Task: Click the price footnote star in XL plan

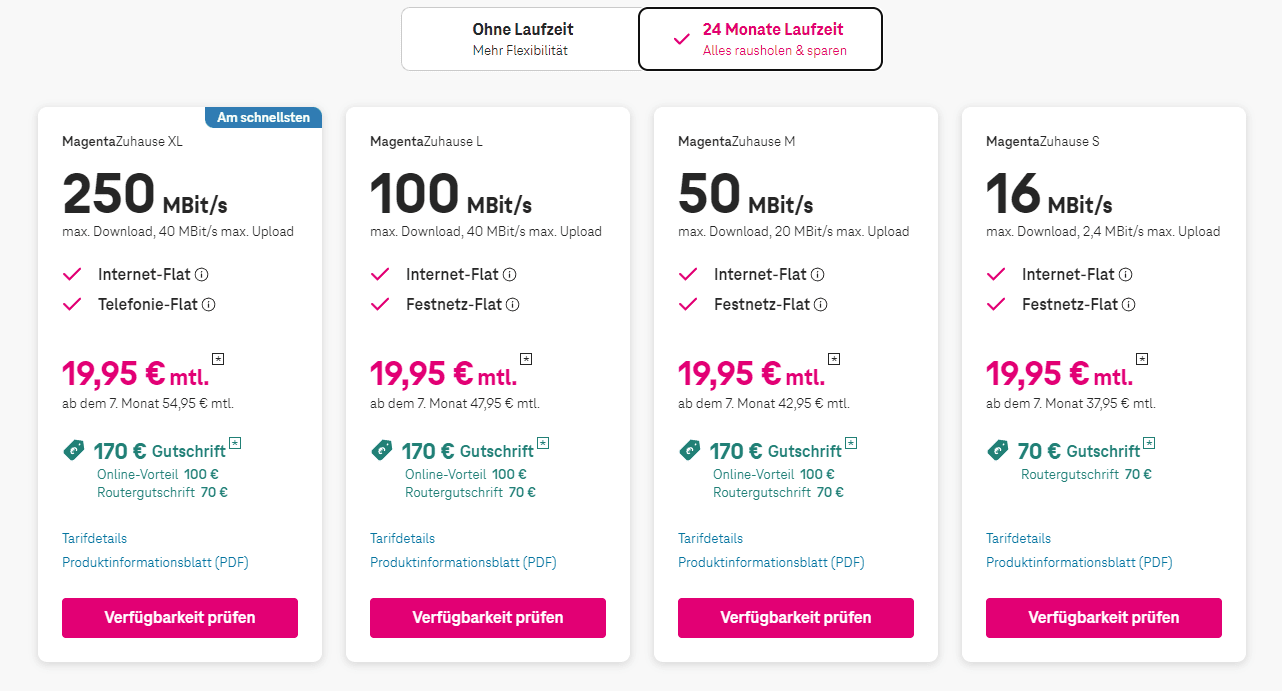Action: [x=218, y=358]
